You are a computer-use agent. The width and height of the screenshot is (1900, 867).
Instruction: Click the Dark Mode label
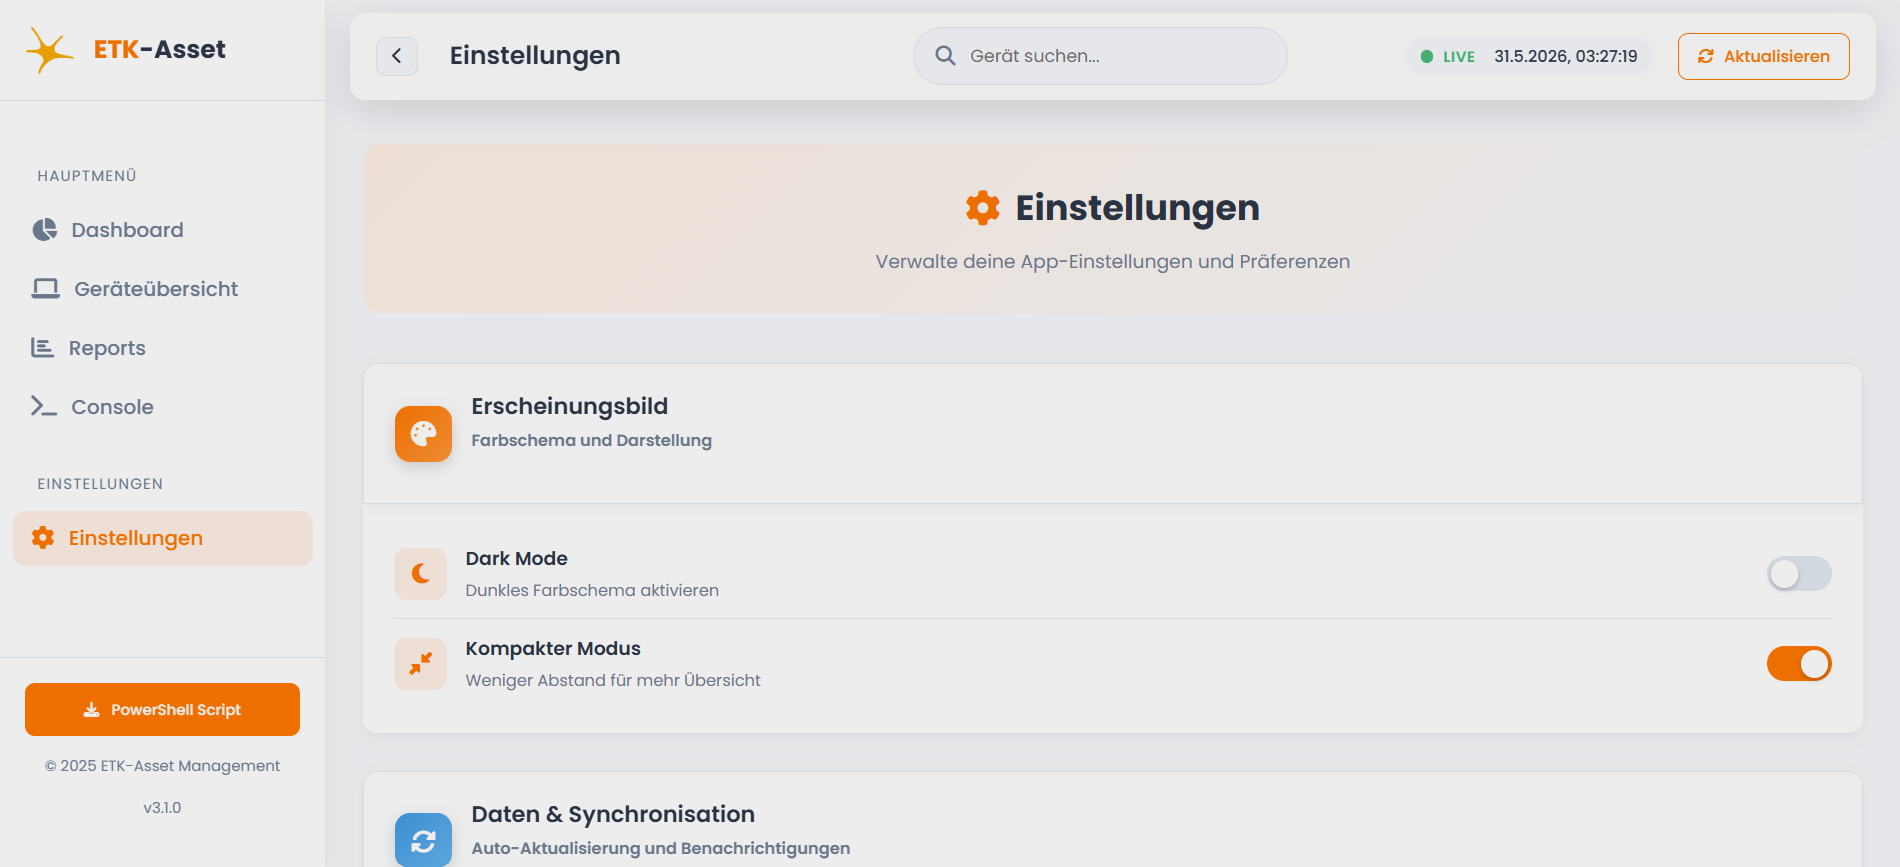[x=516, y=559]
